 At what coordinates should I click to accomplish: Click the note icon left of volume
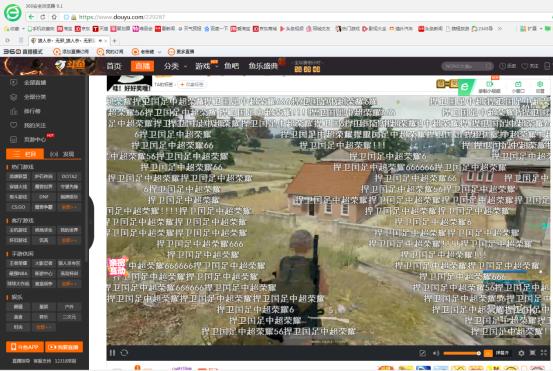(422, 353)
